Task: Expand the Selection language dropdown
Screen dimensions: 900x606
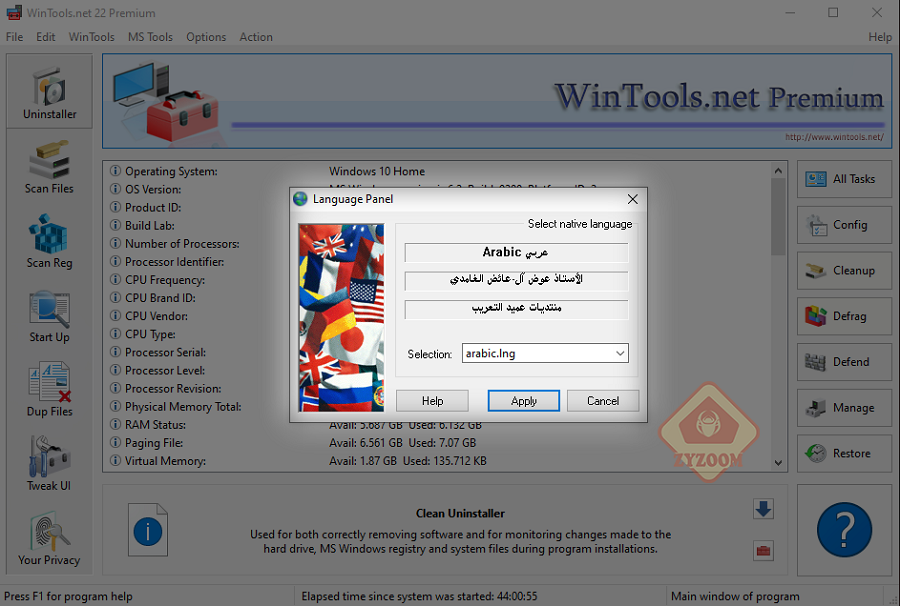Action: [620, 354]
